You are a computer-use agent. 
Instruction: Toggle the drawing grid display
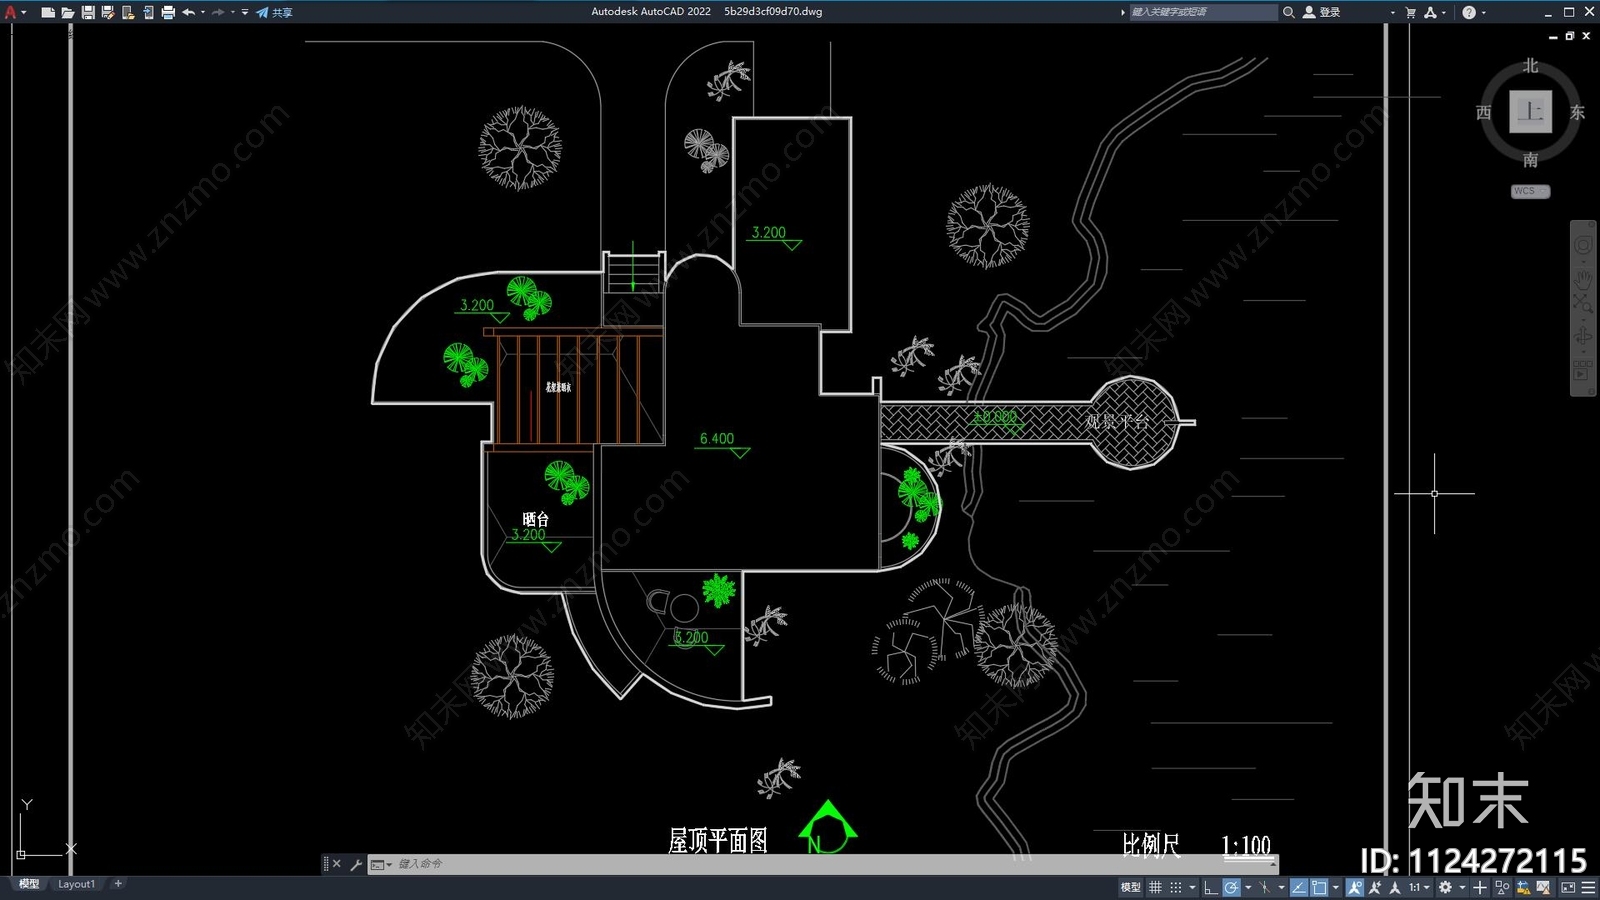tap(1155, 887)
